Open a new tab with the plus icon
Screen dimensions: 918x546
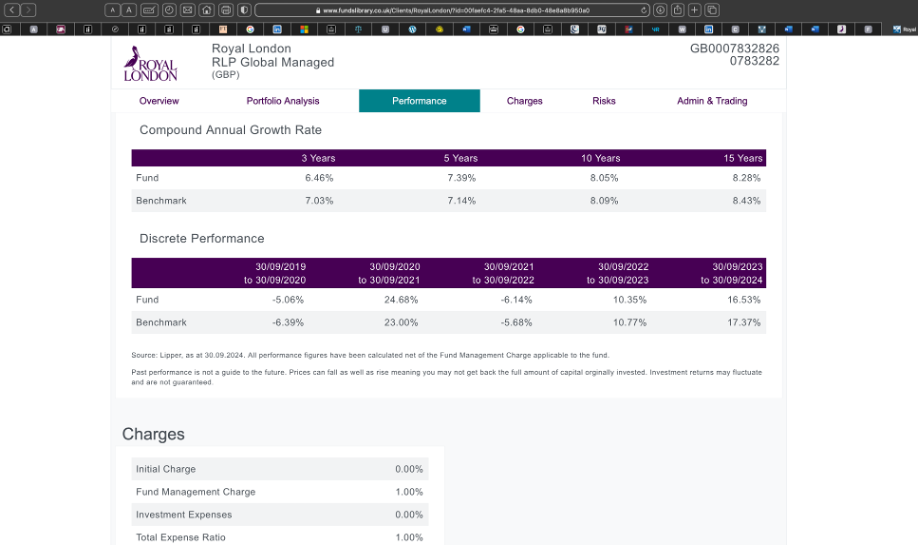[x=694, y=10]
